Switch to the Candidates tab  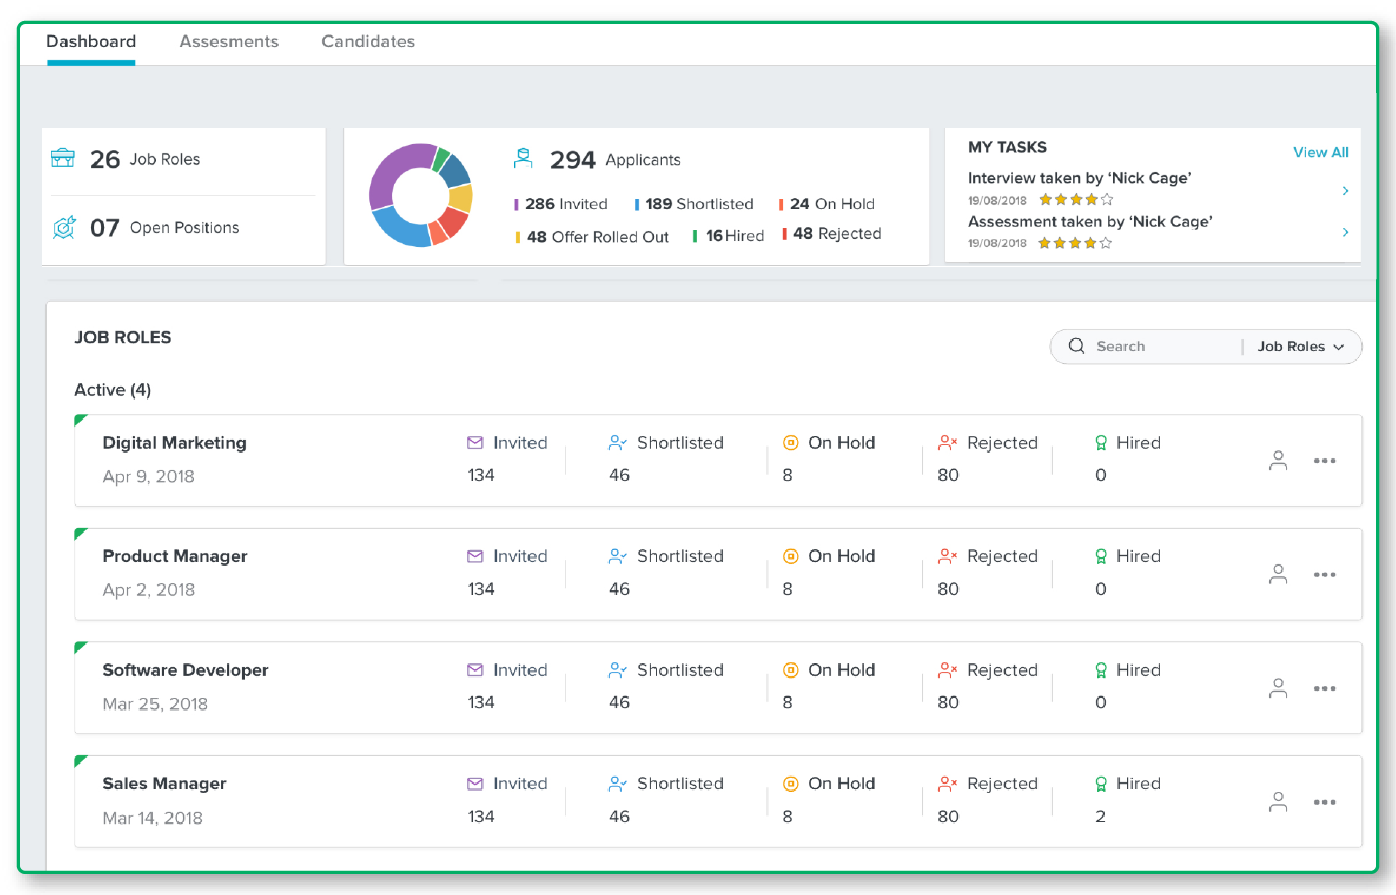368,42
